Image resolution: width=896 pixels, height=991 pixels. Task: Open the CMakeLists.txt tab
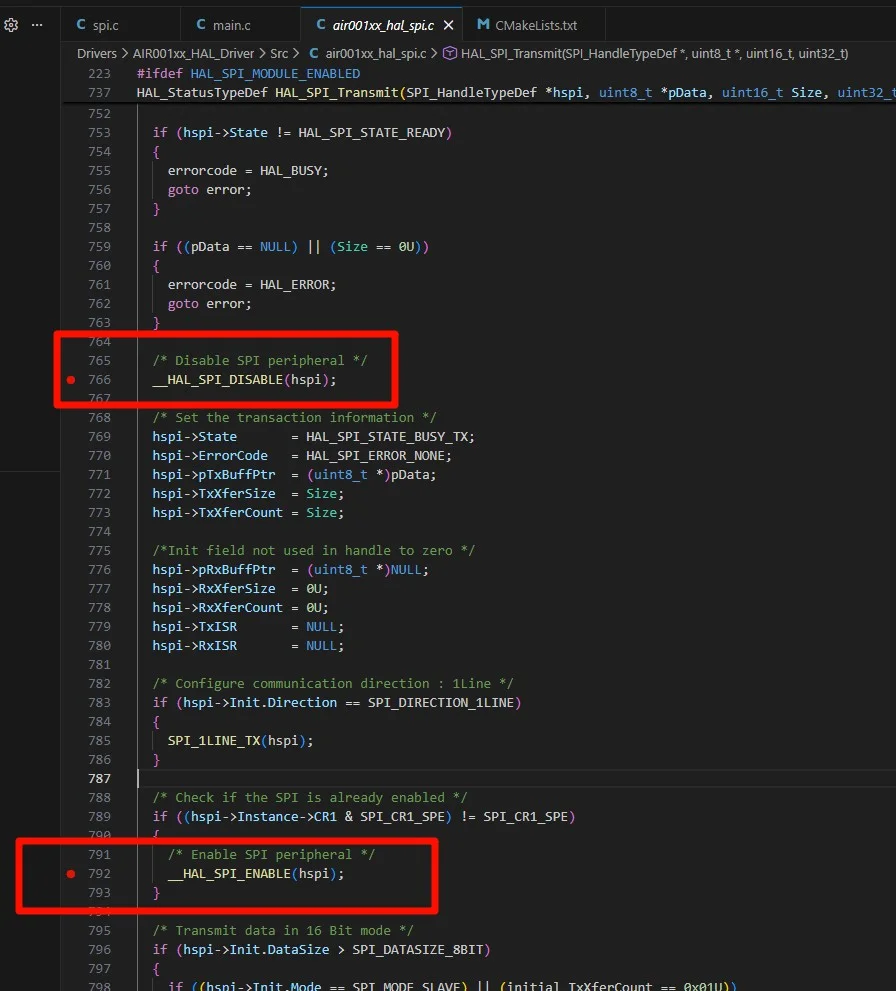534,25
